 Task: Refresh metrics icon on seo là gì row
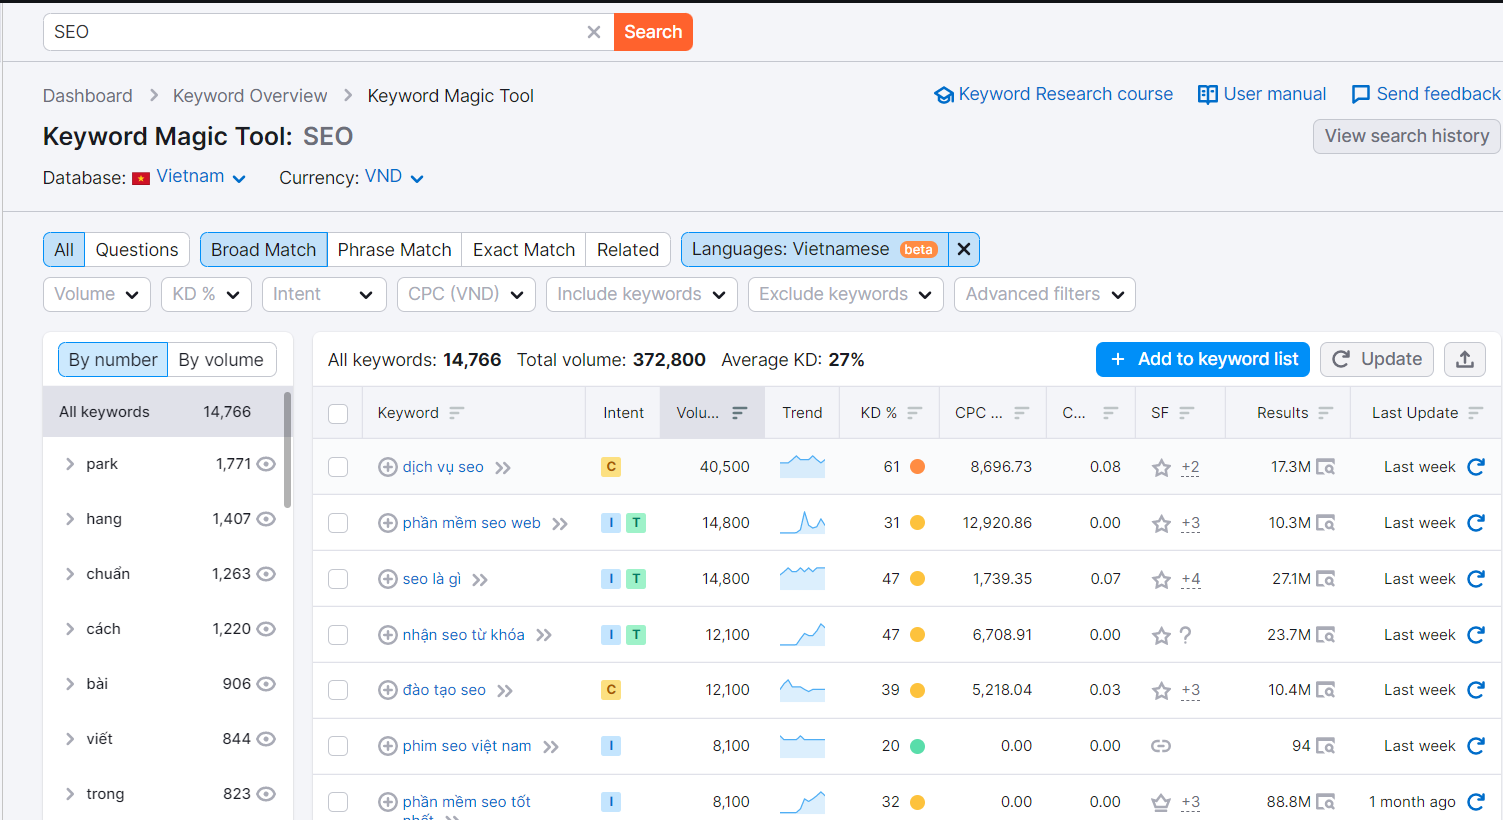pyautogui.click(x=1477, y=578)
